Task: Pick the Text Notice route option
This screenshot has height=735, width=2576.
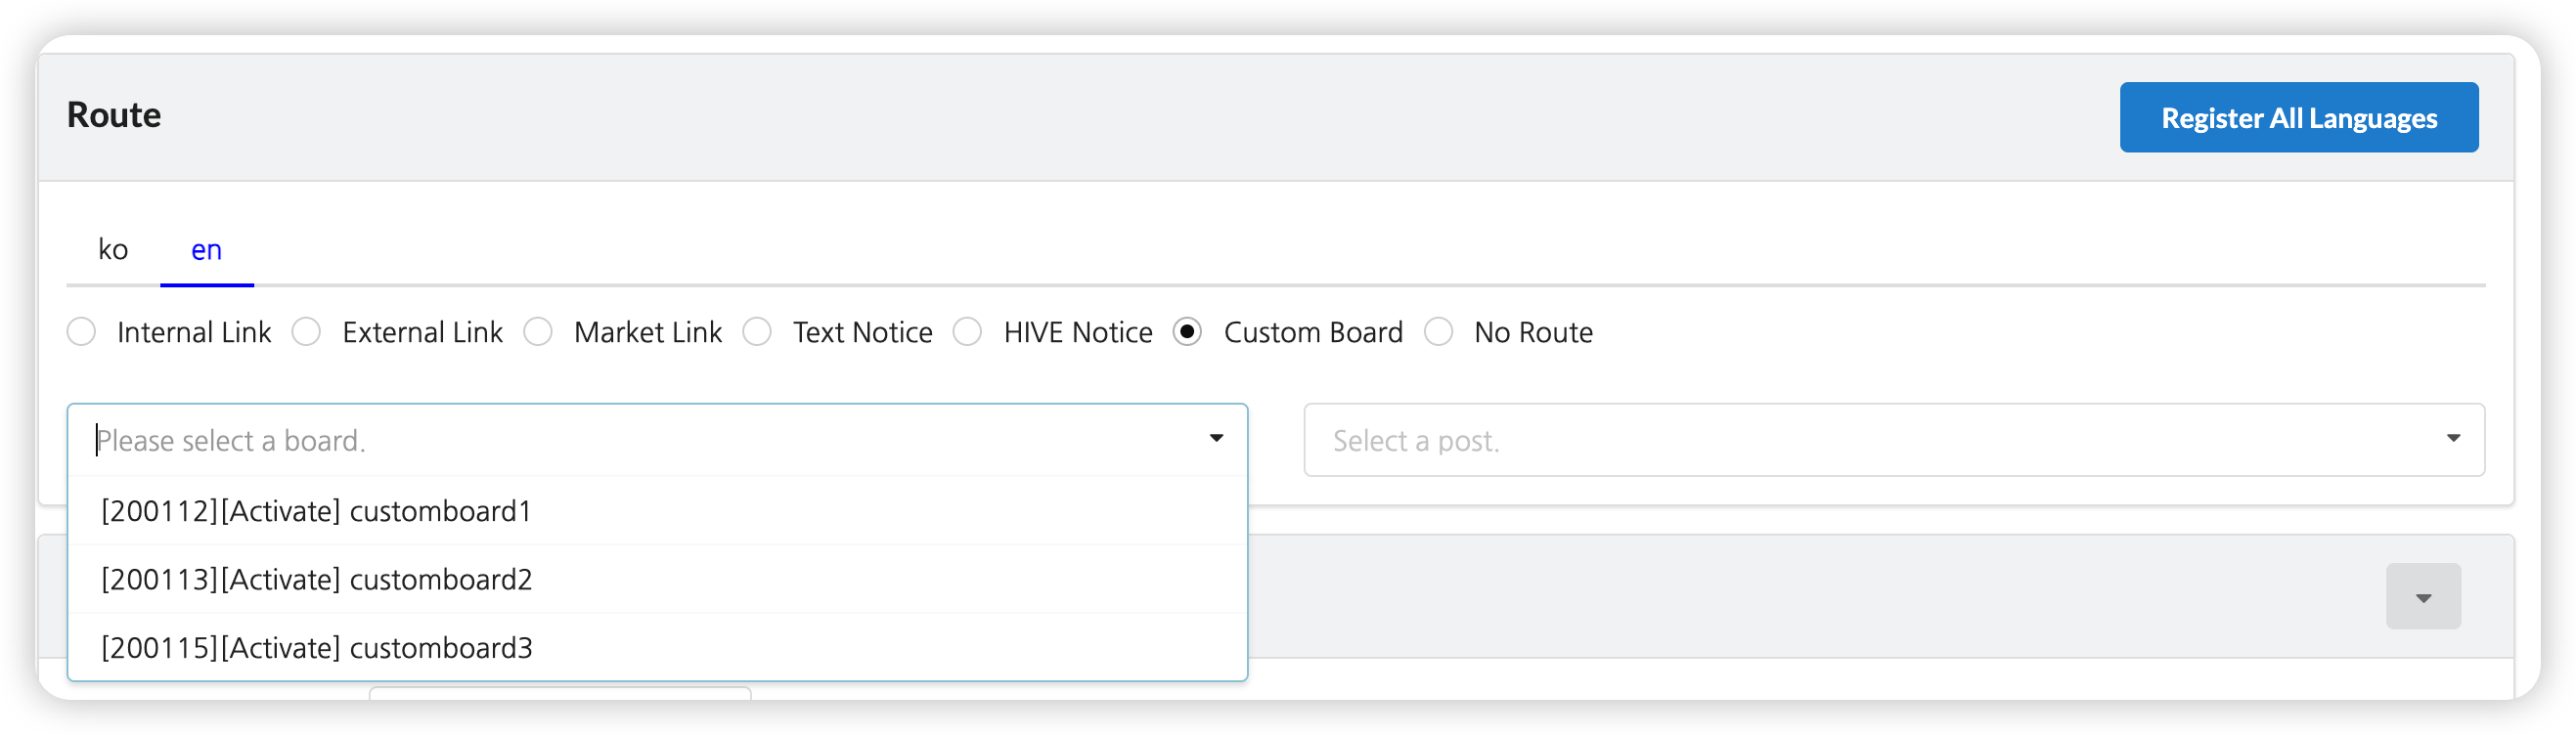Action: 757,332
